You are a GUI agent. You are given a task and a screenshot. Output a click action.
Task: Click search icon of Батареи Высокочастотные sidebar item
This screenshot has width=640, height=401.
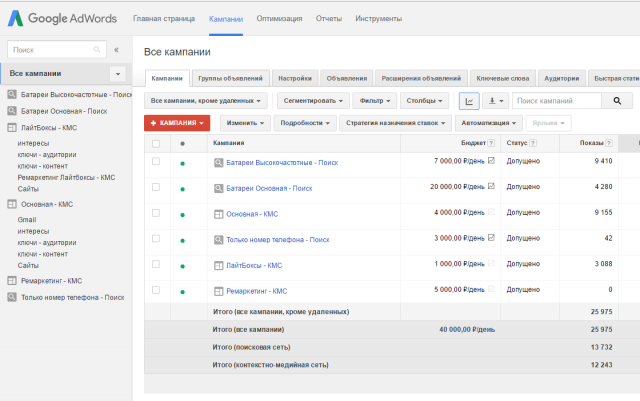(x=12, y=94)
